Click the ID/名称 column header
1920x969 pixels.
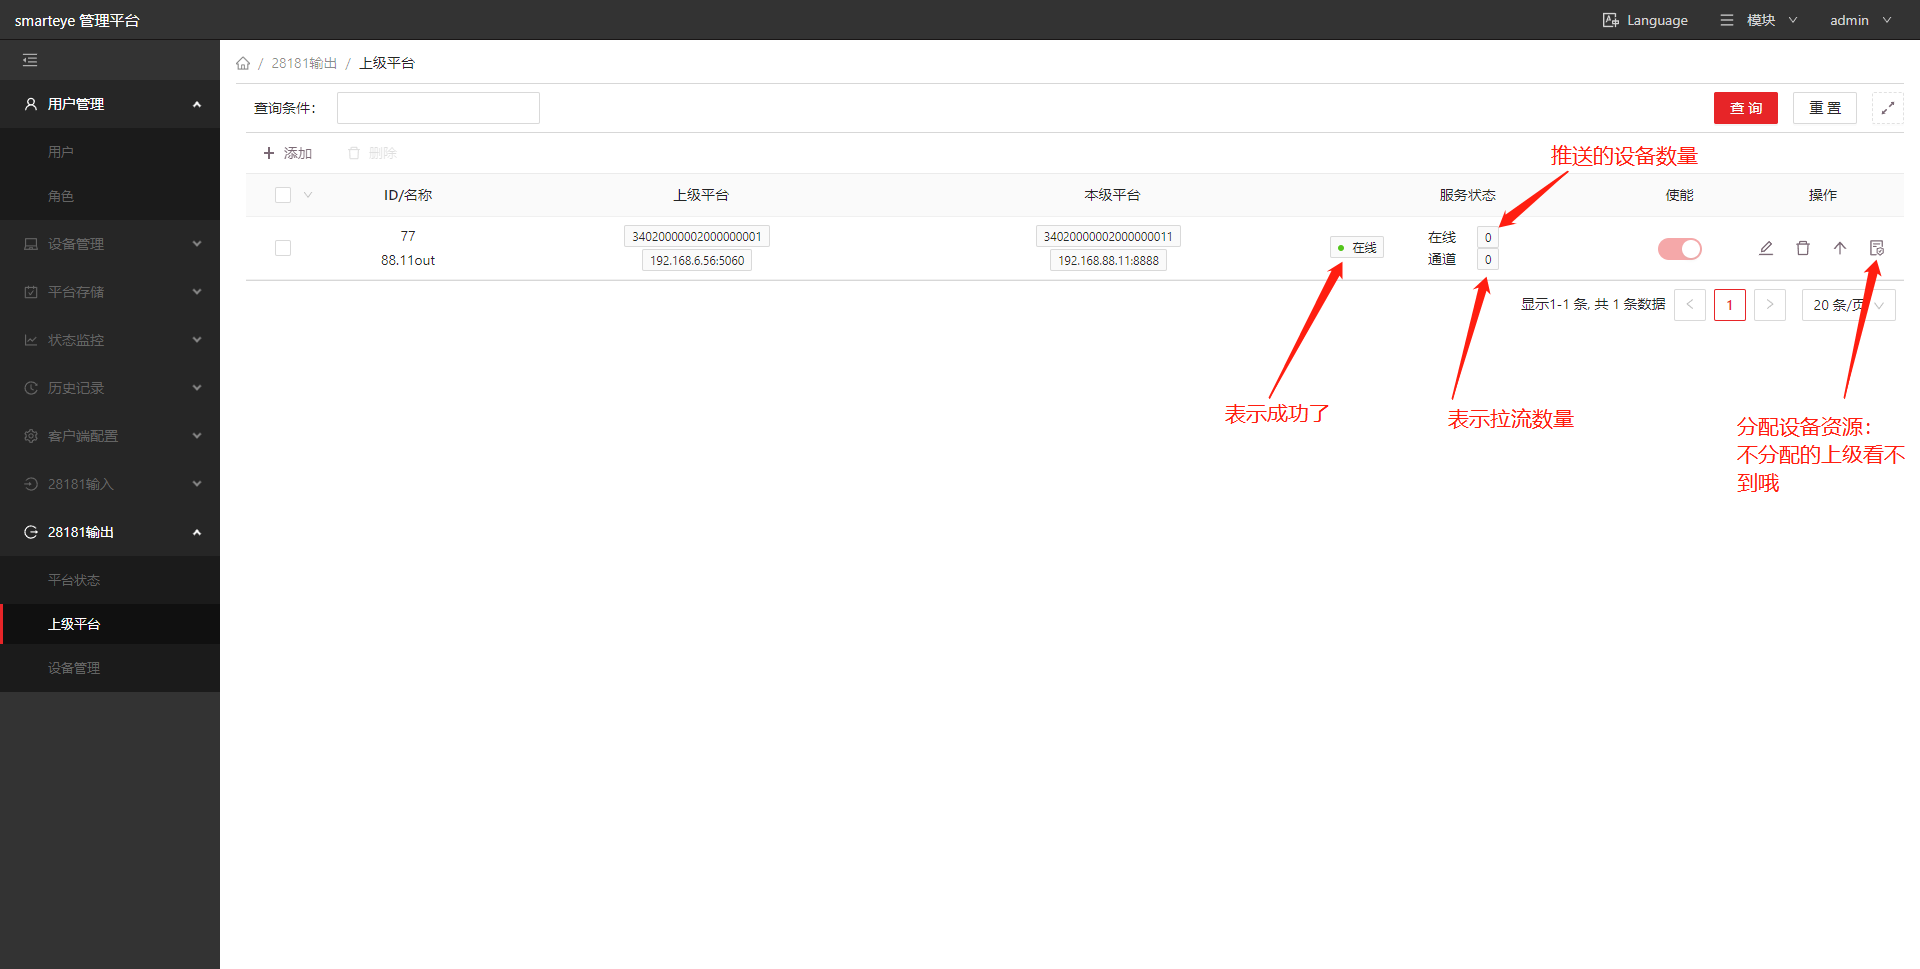tap(408, 195)
